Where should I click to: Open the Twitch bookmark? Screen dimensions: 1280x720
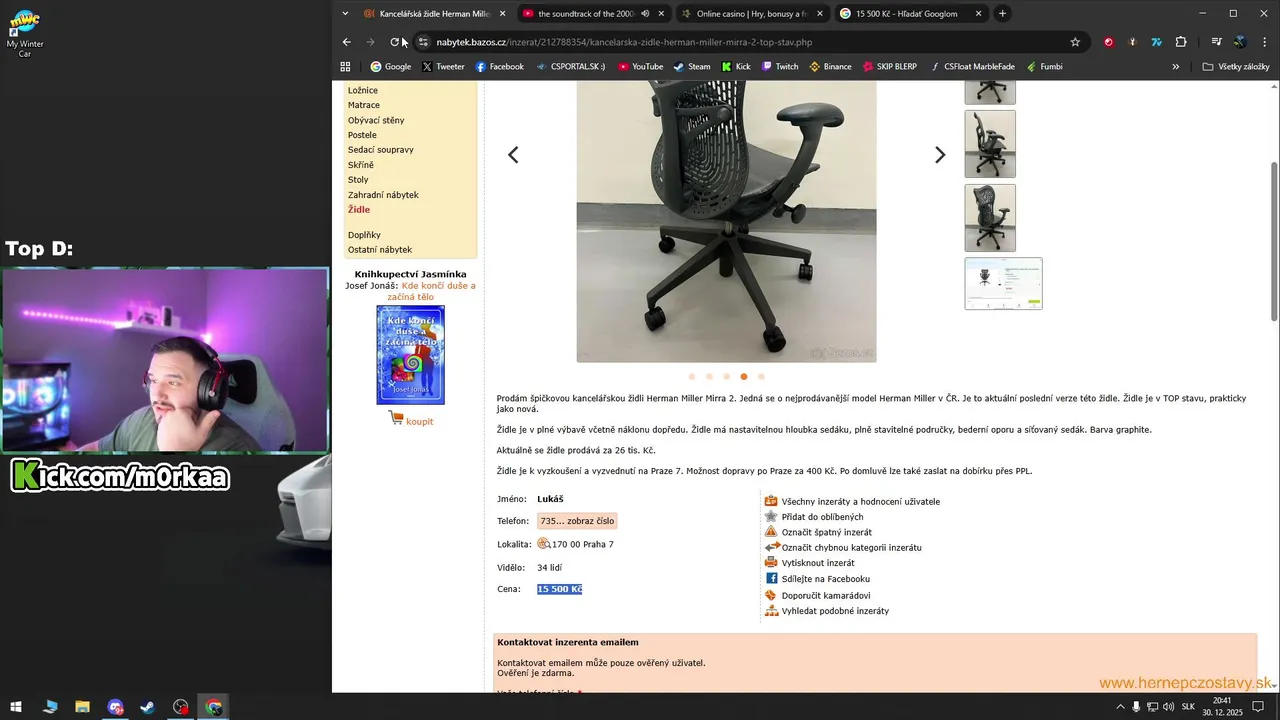tap(779, 67)
